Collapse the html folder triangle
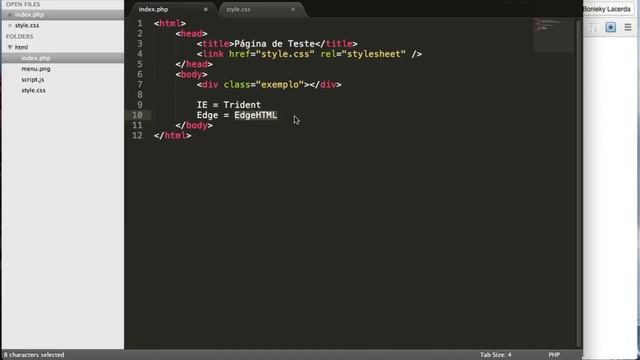640x360 pixels. click(10, 47)
